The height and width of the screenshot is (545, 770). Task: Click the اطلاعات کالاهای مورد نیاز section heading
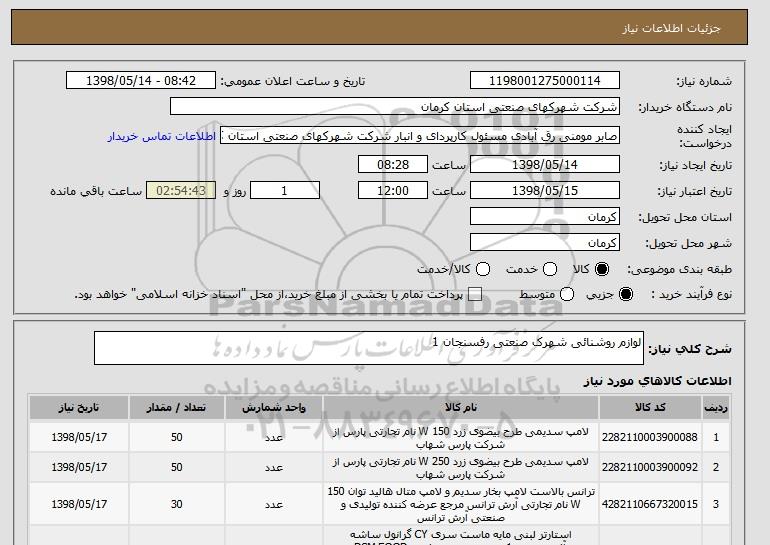(x=658, y=381)
